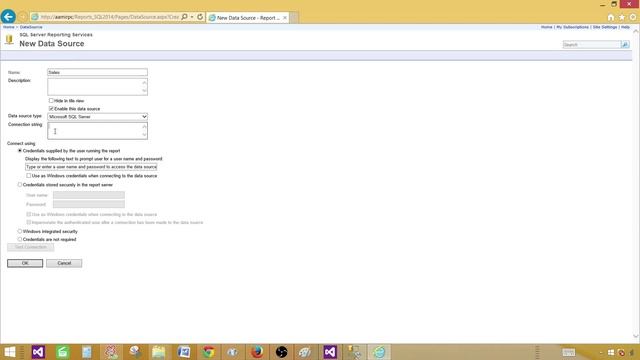
Task: Open a new blank browser tab
Action: coord(294,18)
